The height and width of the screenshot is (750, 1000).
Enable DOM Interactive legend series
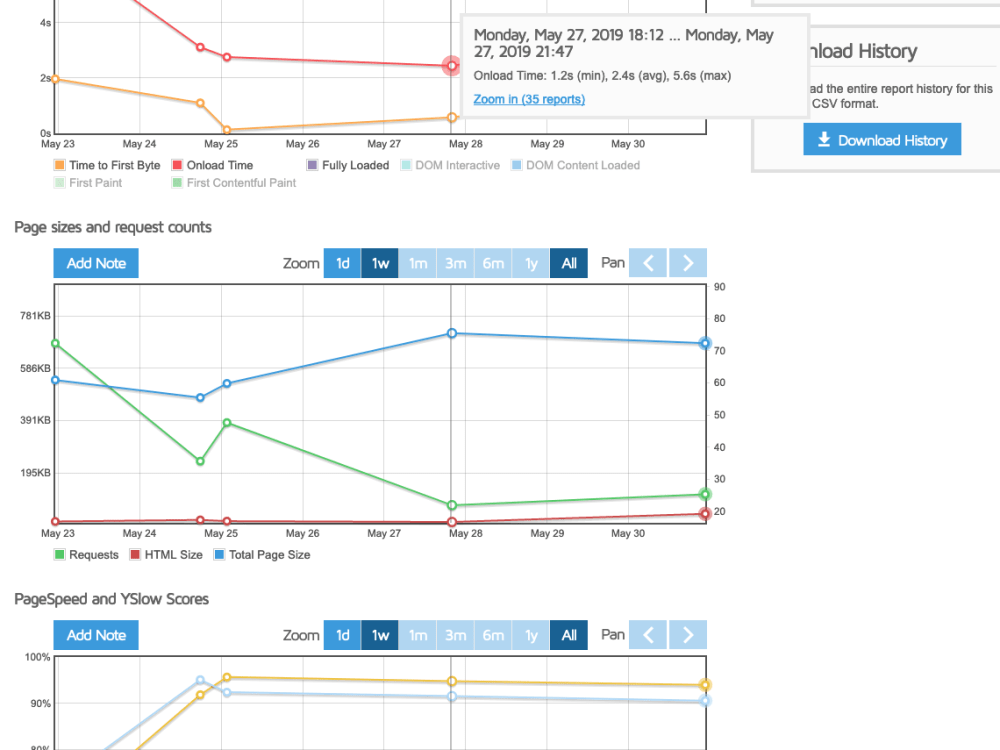click(450, 165)
